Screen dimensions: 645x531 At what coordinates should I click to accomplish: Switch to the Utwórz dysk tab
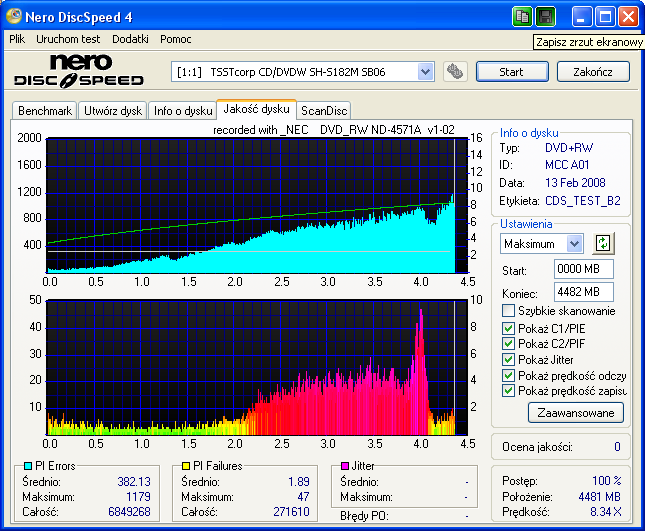pos(113,111)
